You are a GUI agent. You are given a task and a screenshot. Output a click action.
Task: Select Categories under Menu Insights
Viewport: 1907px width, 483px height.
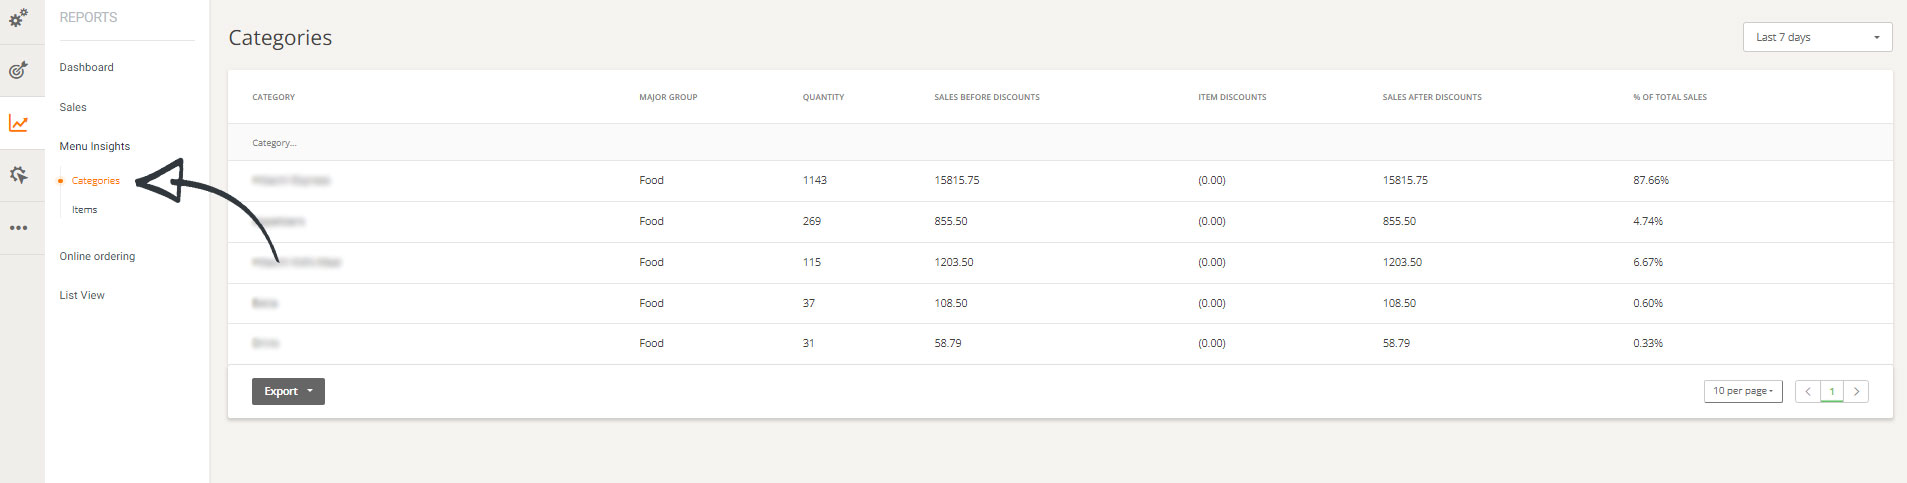95,181
